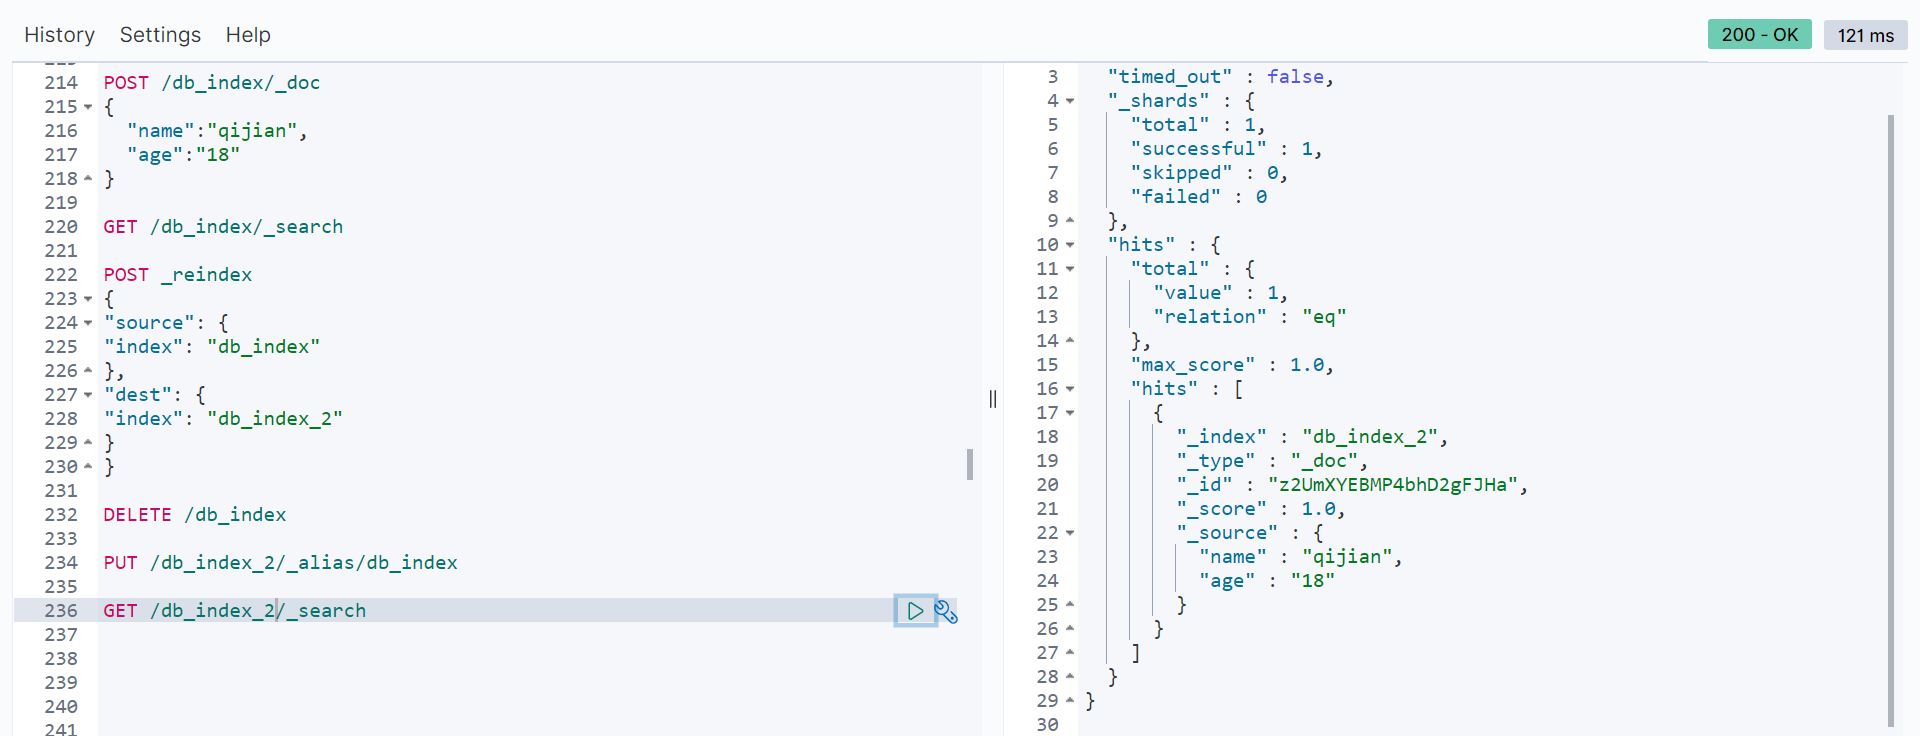Collapse the "_source" block at line 22

click(1070, 533)
